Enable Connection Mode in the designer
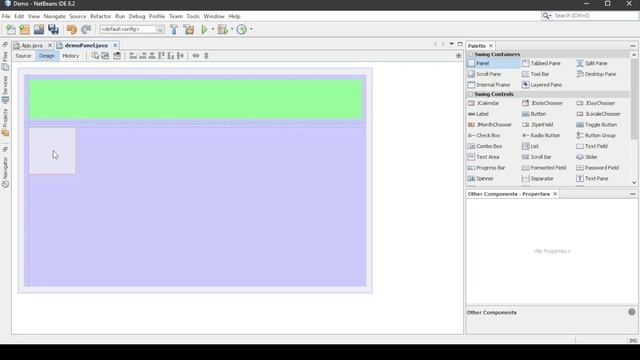Viewport: 640px width, 360px height. (x=105, y=56)
